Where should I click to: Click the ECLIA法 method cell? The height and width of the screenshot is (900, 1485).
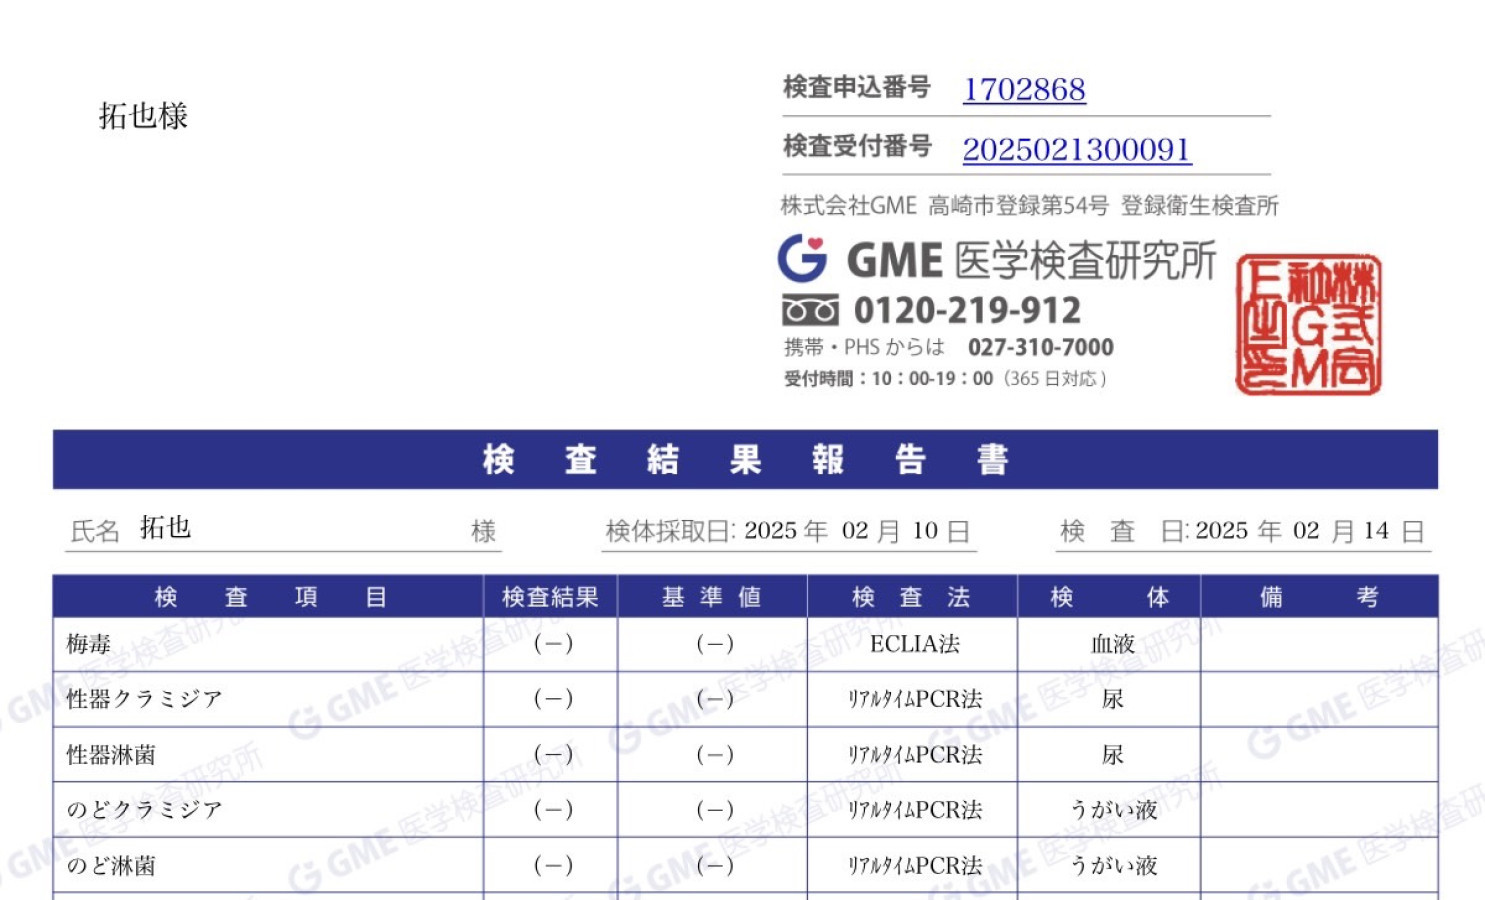(x=914, y=644)
